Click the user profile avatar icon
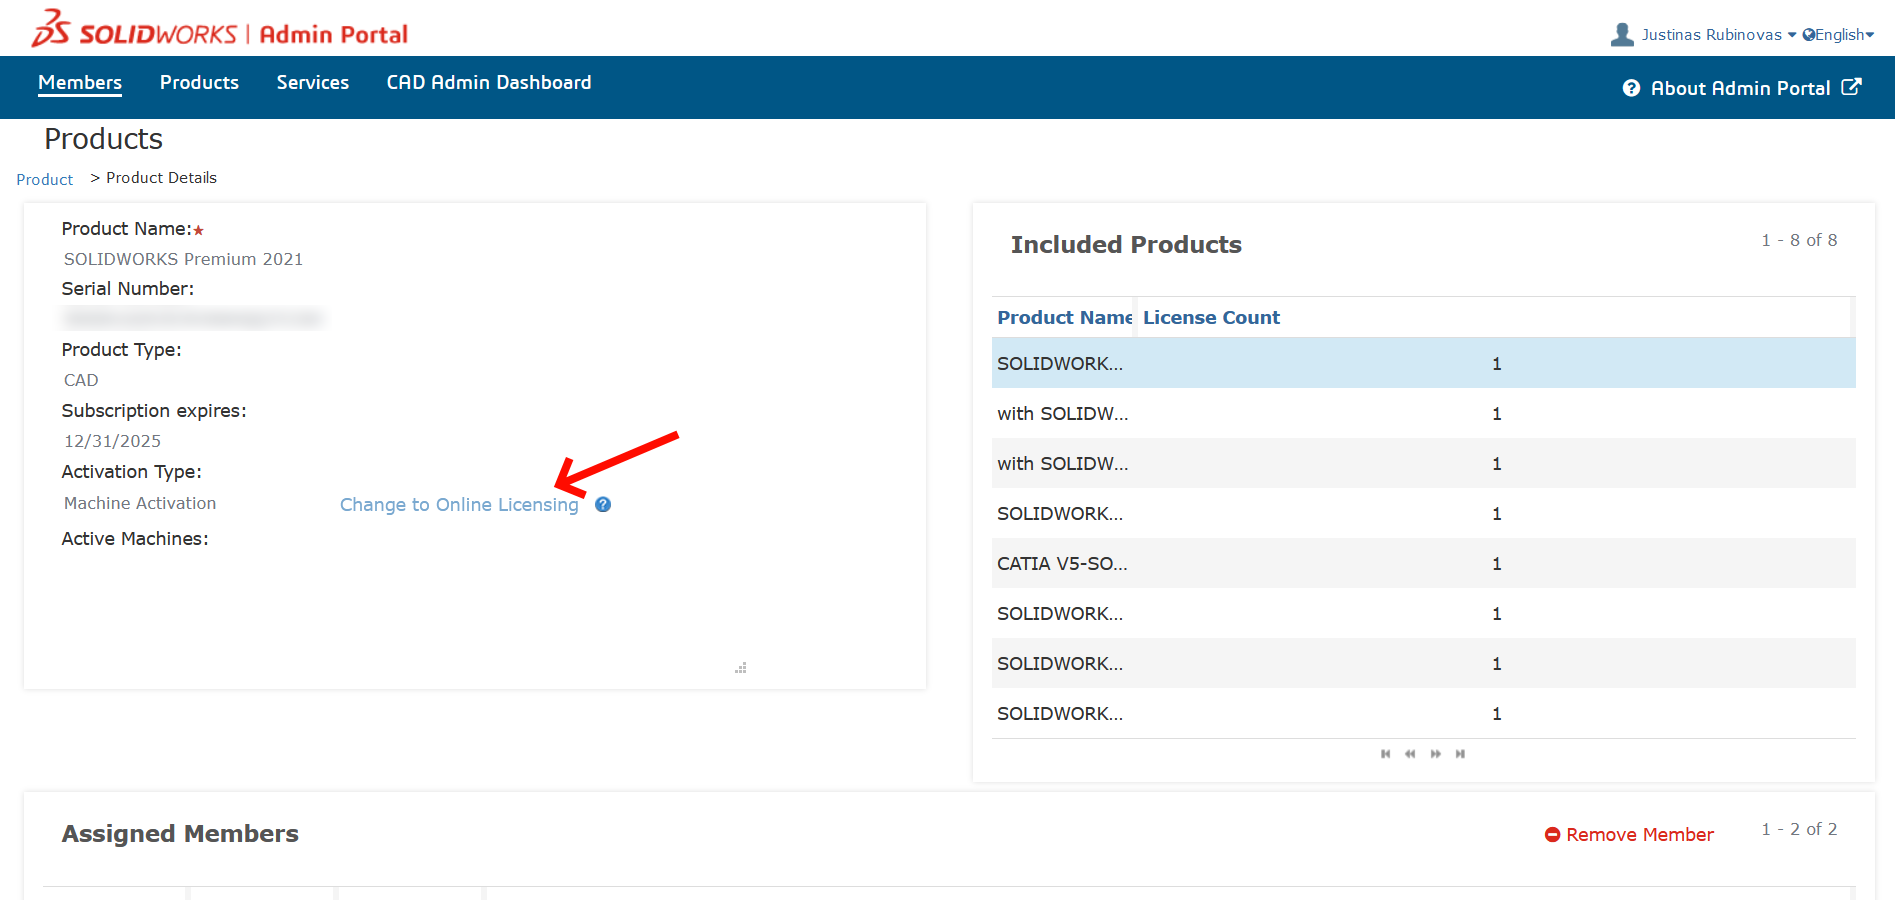 pos(1622,34)
